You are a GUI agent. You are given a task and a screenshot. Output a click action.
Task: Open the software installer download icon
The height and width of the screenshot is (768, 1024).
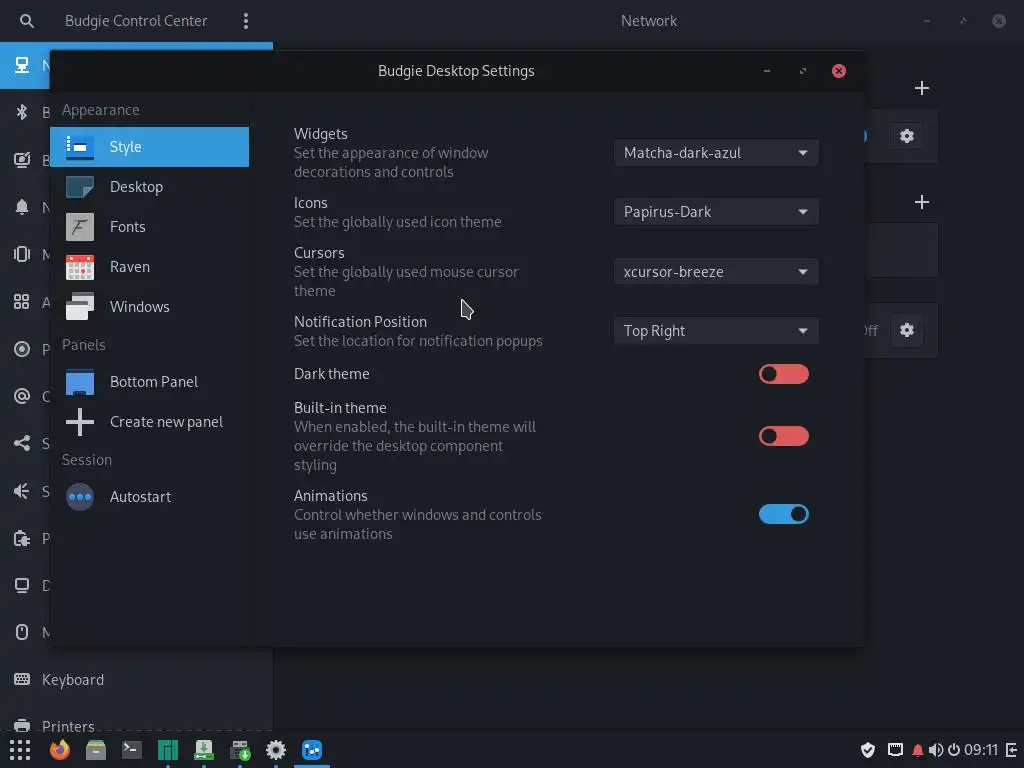point(204,750)
